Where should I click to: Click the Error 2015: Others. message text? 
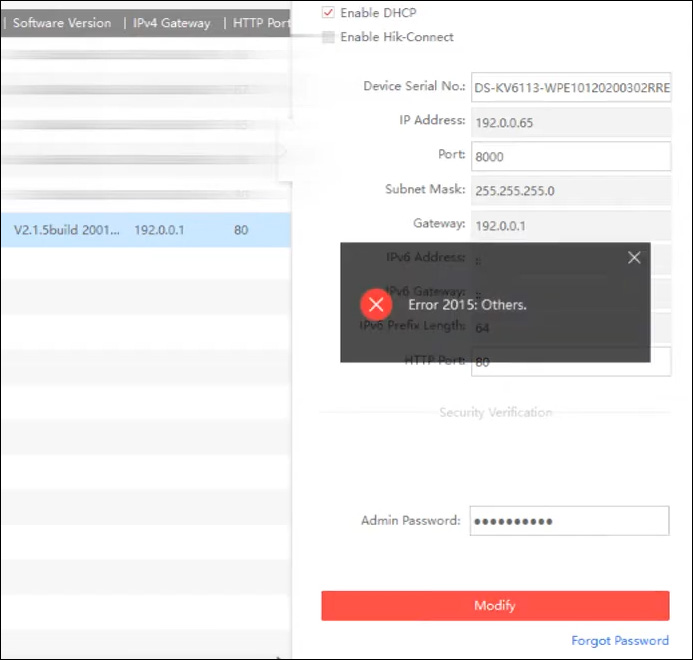(467, 305)
